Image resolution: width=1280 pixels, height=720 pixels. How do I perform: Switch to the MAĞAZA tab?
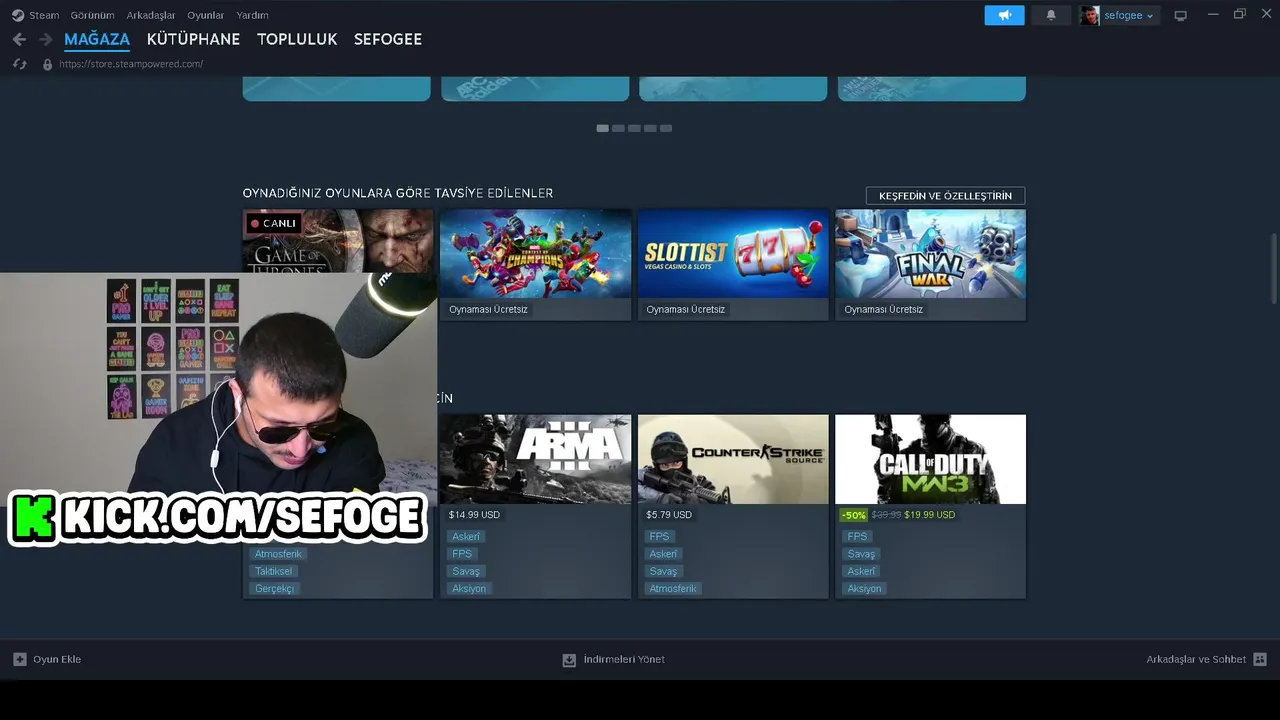(x=97, y=39)
